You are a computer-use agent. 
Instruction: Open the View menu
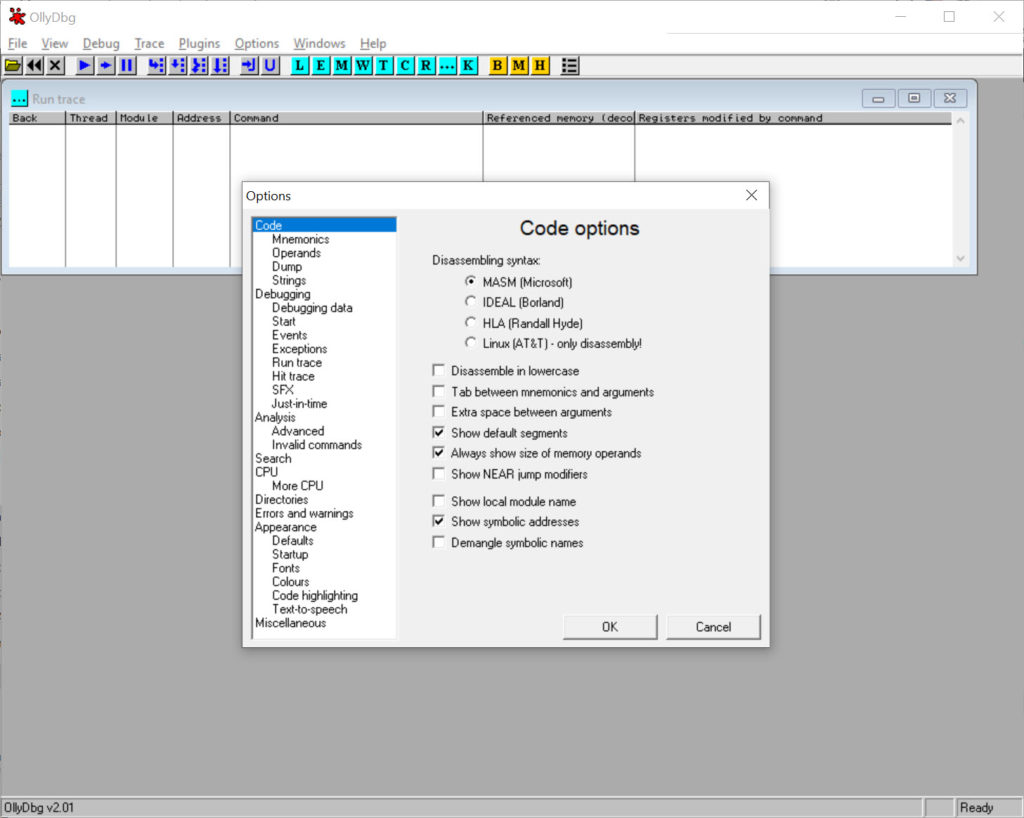point(54,43)
